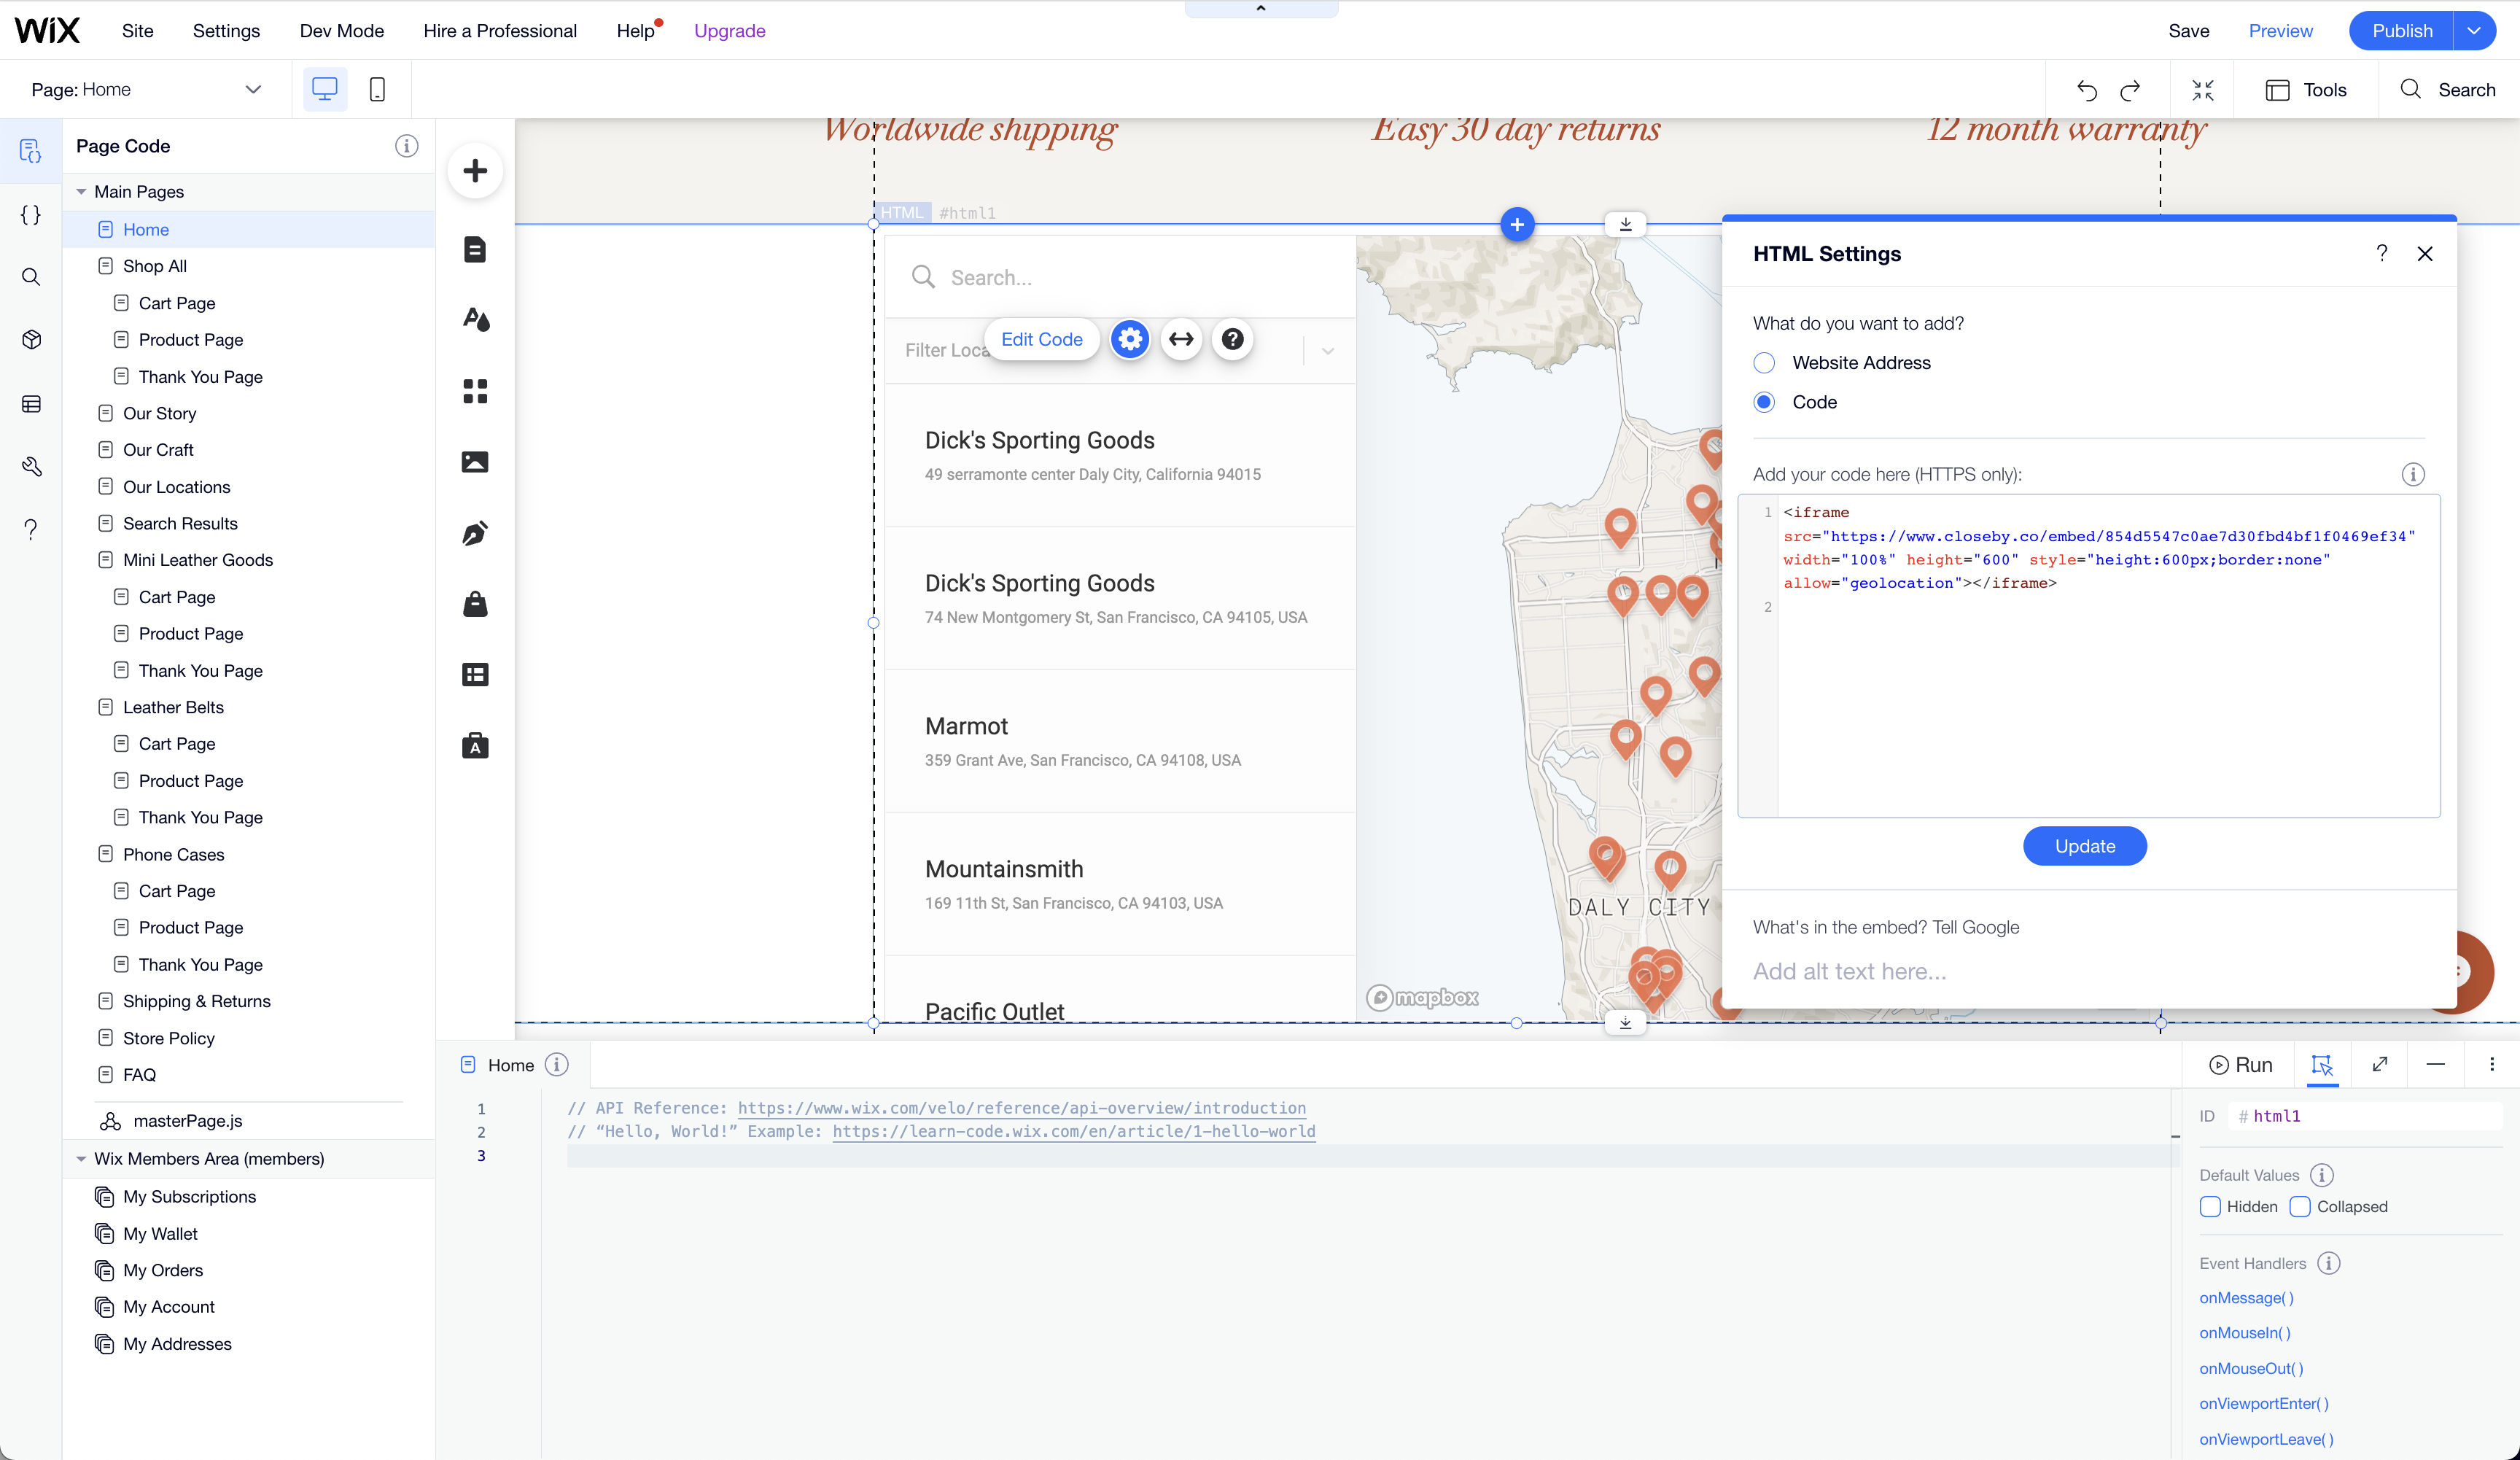Select the Home code tab
The image size is (2520, 1460).
[511, 1065]
